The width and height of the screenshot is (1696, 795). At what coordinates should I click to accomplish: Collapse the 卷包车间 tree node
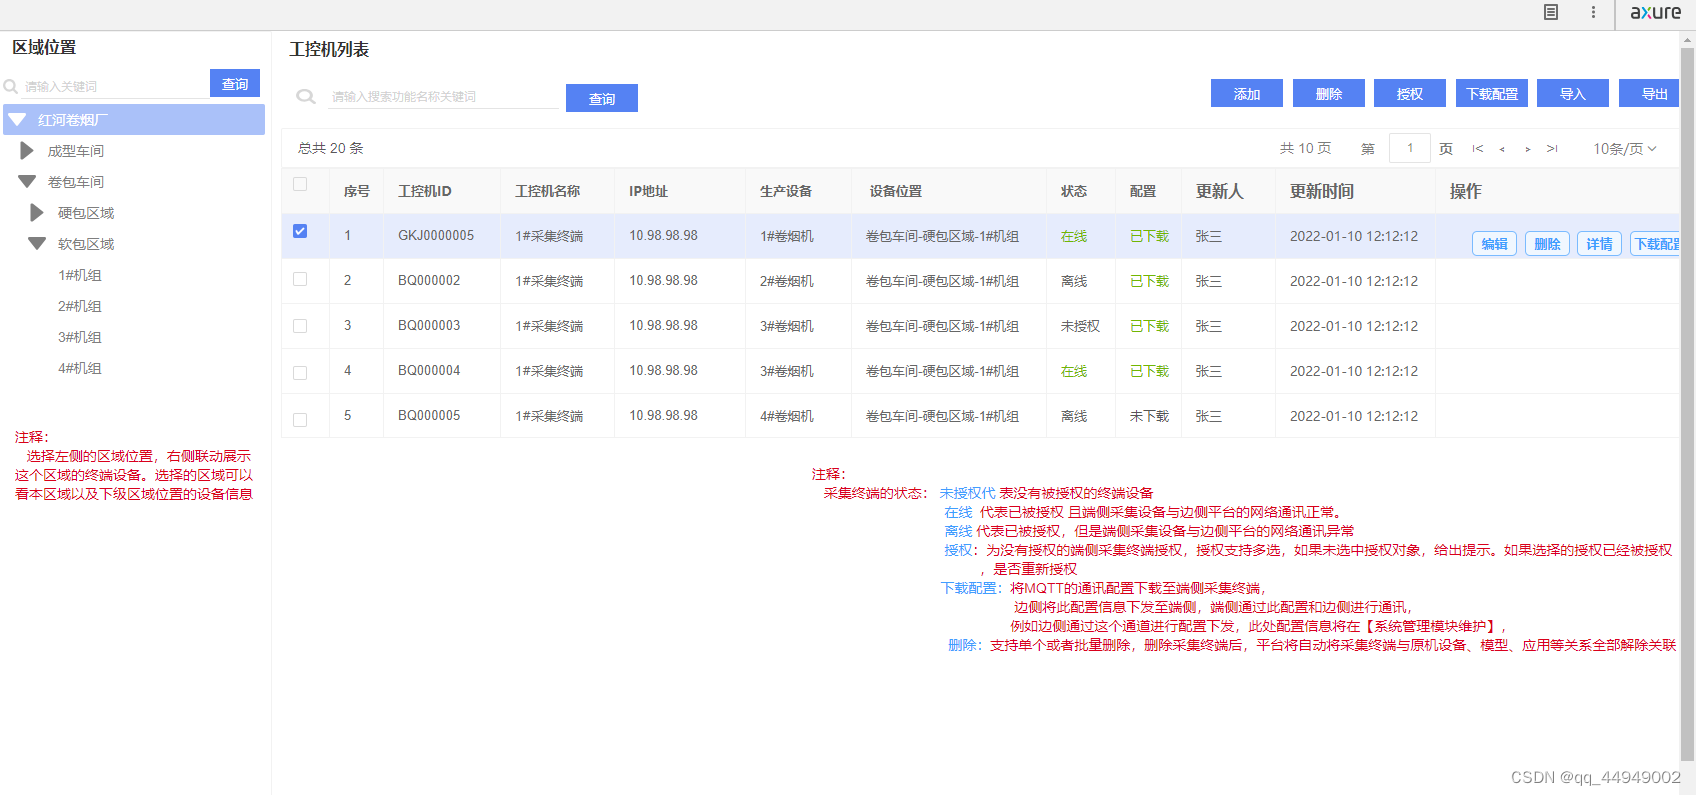(x=27, y=182)
